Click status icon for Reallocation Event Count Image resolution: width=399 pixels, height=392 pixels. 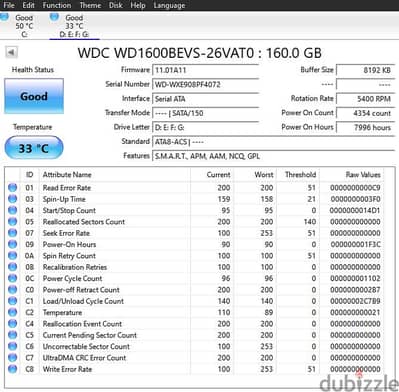pyautogui.click(x=13, y=323)
